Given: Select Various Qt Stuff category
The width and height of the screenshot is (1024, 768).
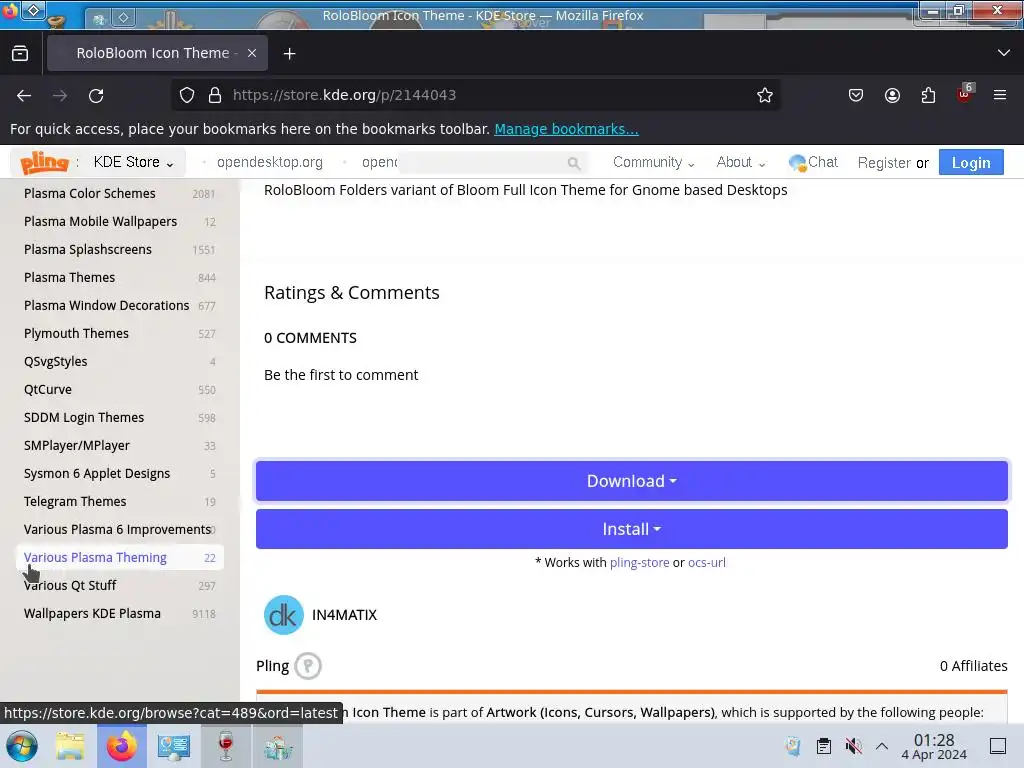Looking at the screenshot, I should pyautogui.click(x=120, y=586).
